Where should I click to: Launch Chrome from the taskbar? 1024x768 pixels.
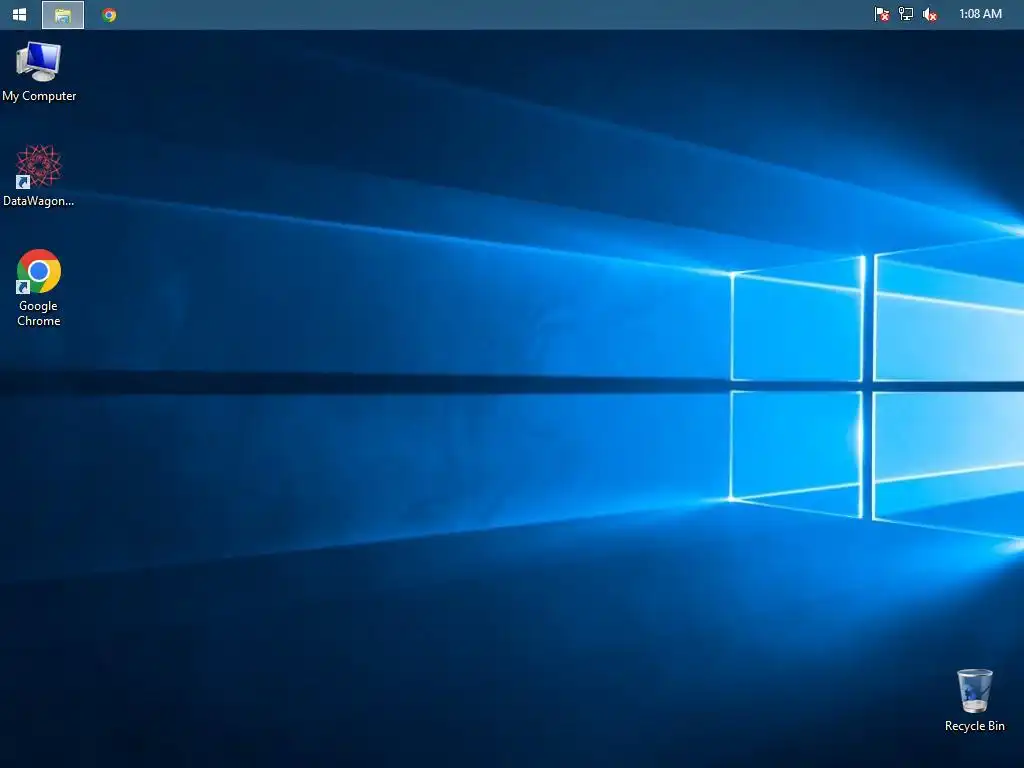click(109, 15)
